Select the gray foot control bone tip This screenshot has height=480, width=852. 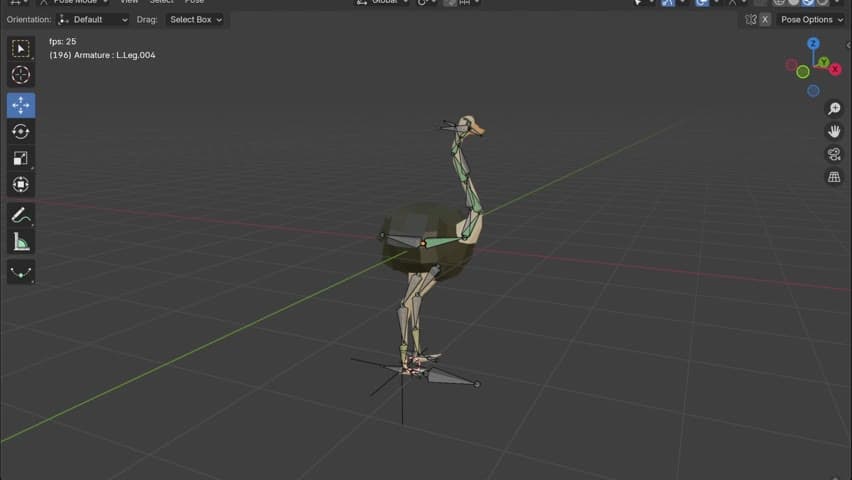(477, 384)
